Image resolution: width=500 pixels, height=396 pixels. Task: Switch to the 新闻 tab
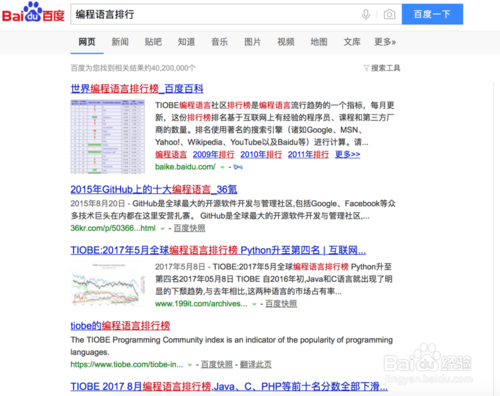pyautogui.click(x=120, y=42)
